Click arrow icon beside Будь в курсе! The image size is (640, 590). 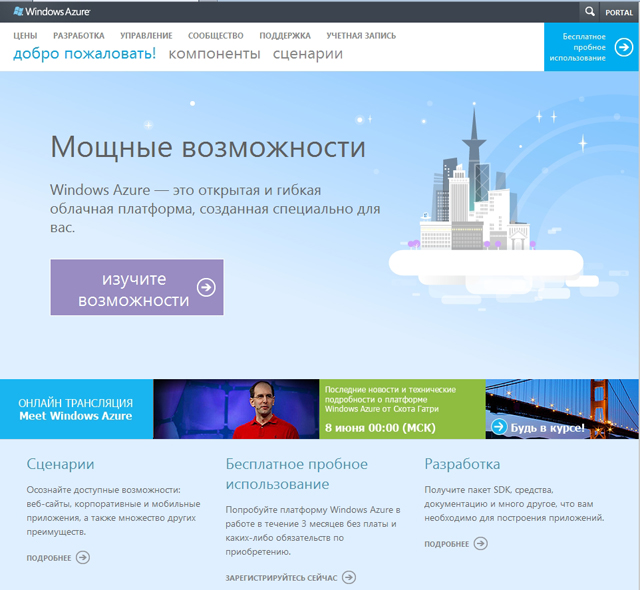(x=499, y=427)
